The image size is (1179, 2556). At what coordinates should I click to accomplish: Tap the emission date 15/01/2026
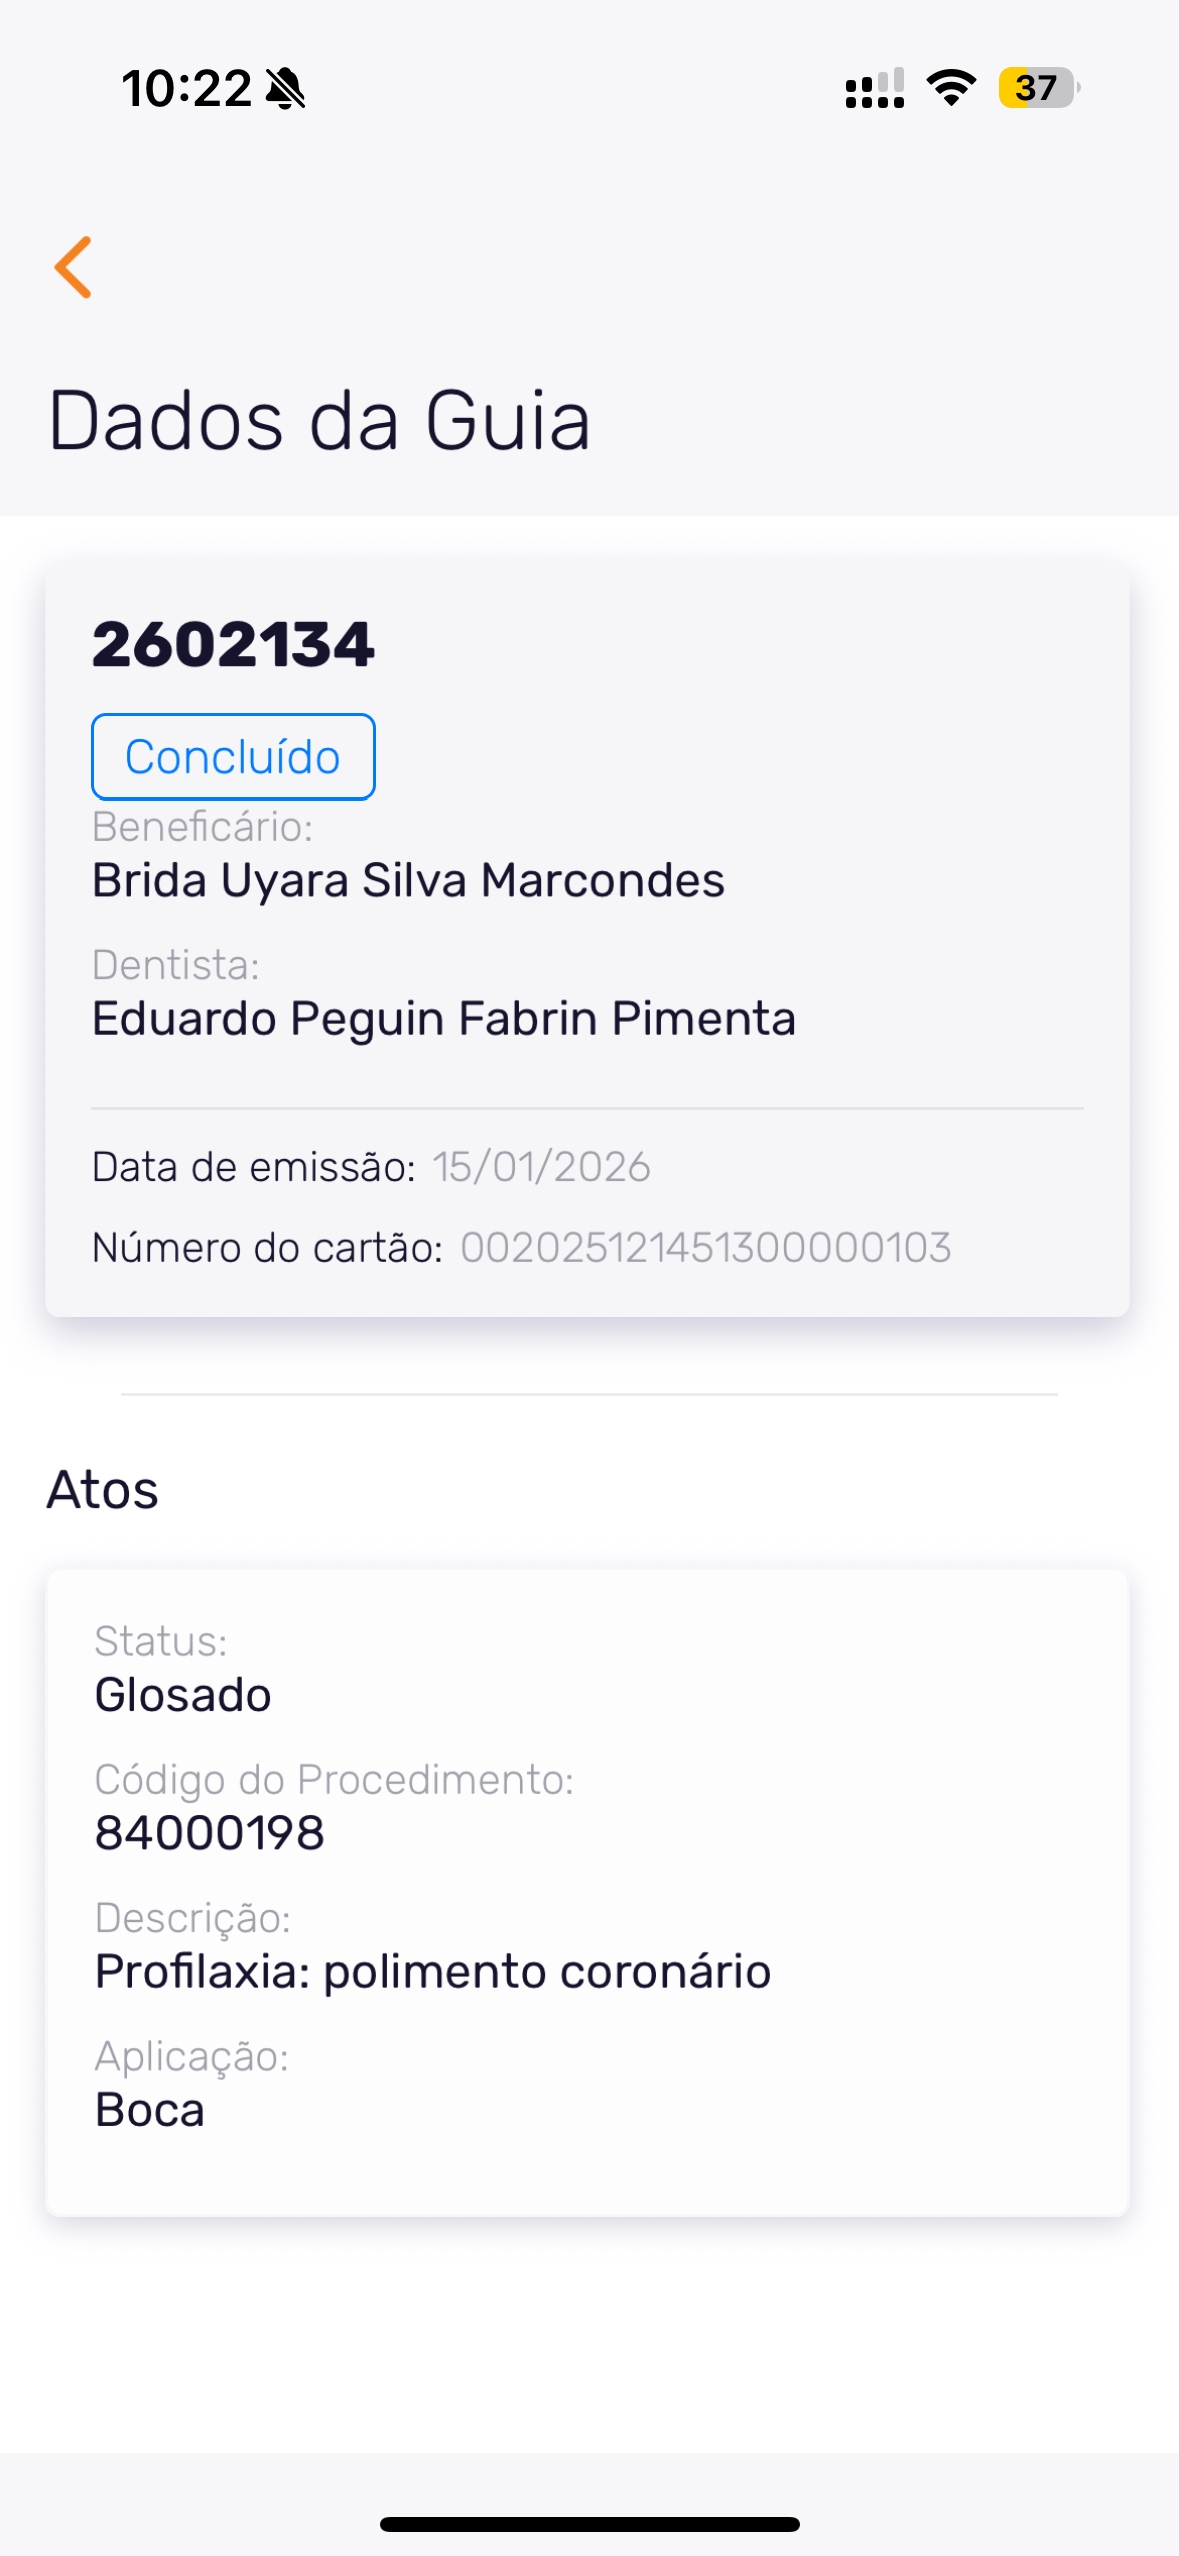(541, 1167)
